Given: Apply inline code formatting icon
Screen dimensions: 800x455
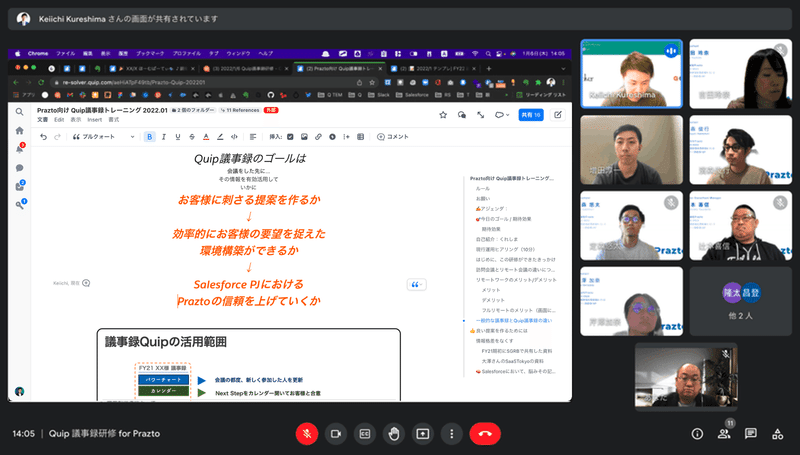Looking at the screenshot, I should (x=234, y=137).
